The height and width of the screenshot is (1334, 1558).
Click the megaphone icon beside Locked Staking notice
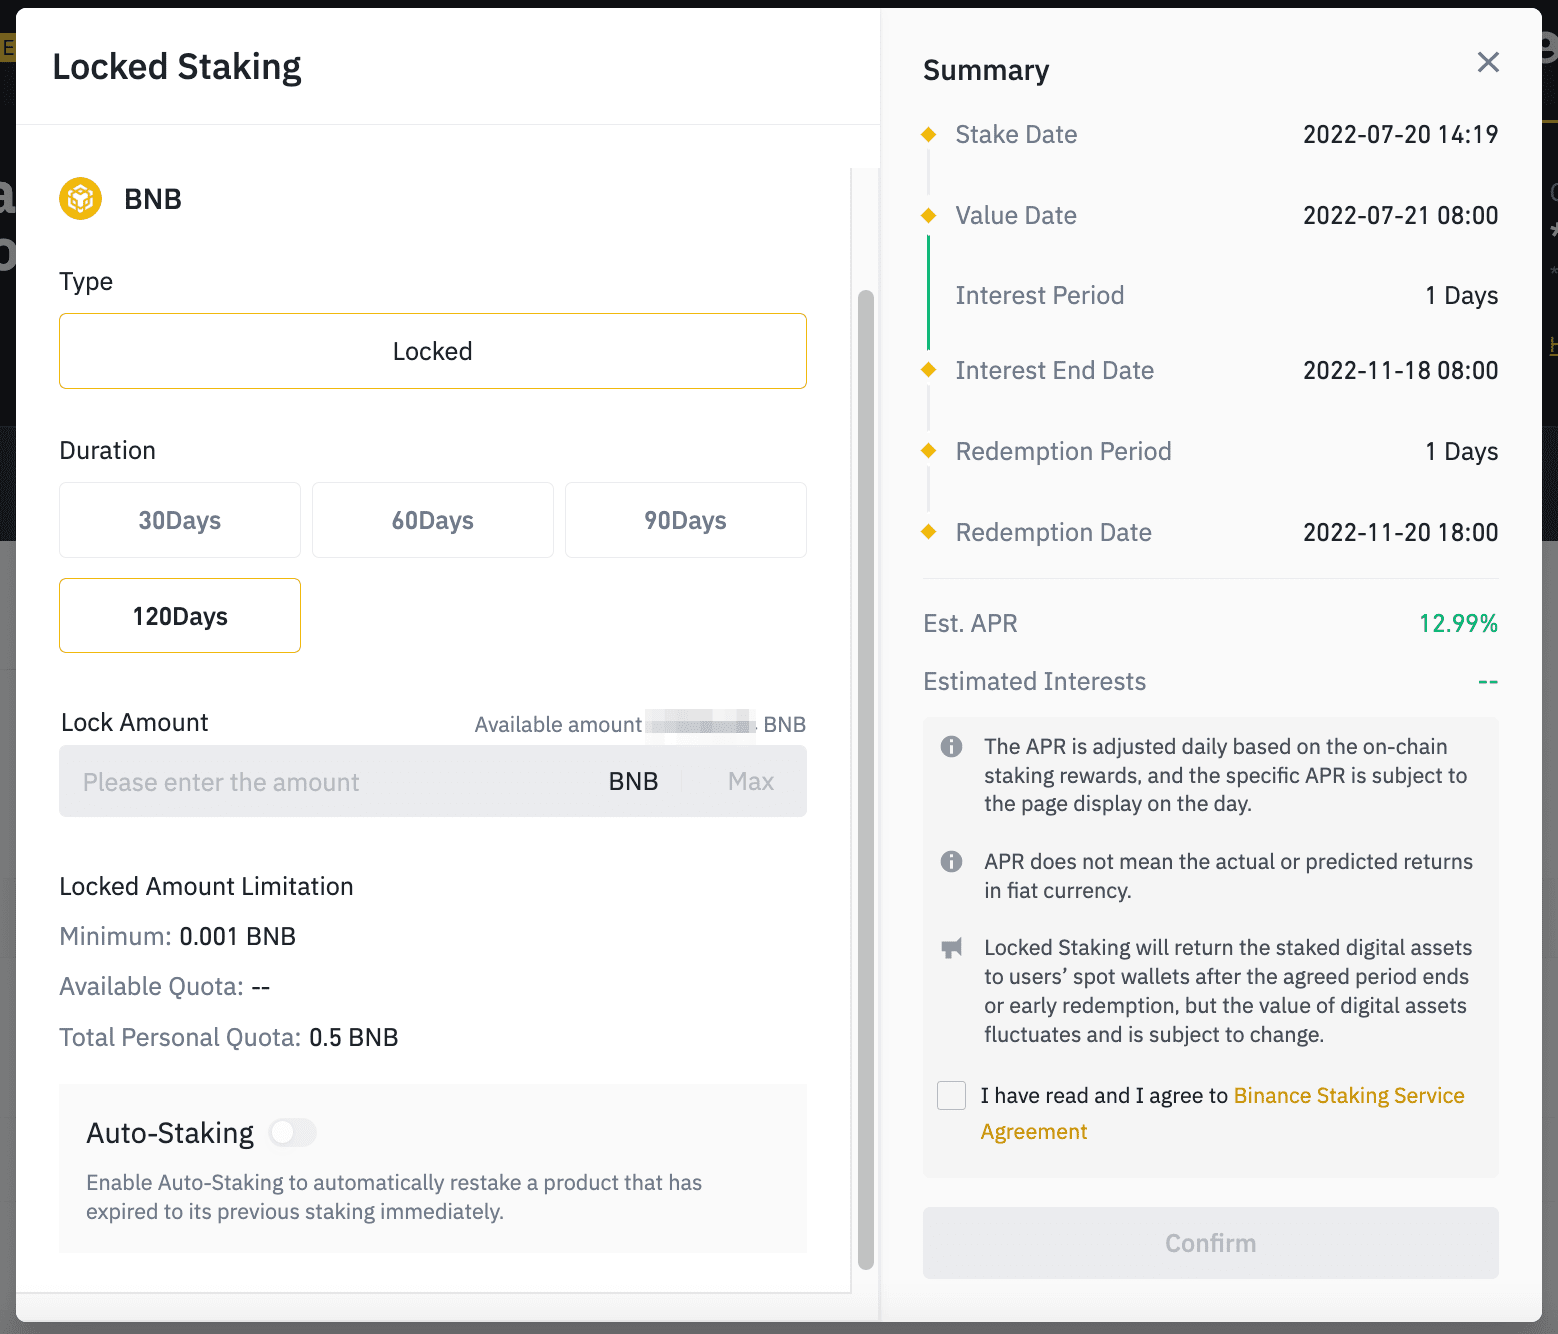952,948
